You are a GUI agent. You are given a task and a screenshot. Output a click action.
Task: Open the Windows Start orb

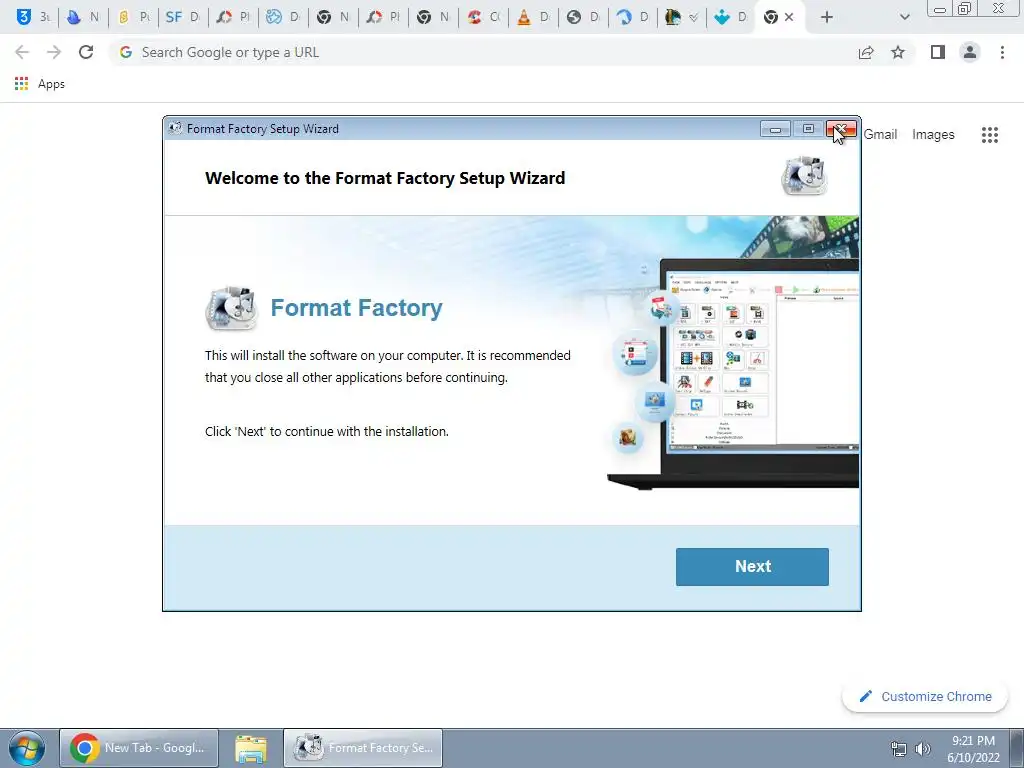click(x=27, y=748)
